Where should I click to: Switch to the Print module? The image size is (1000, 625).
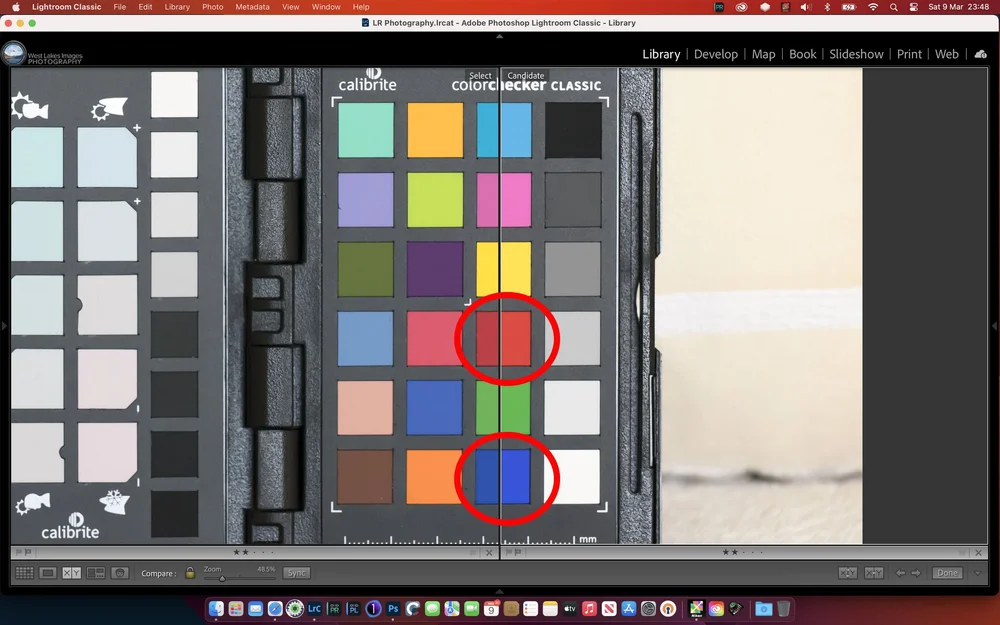click(x=909, y=54)
